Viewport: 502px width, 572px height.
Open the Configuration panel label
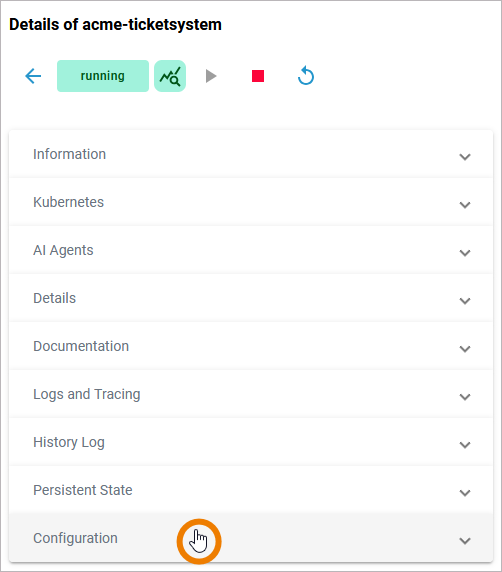[76, 538]
